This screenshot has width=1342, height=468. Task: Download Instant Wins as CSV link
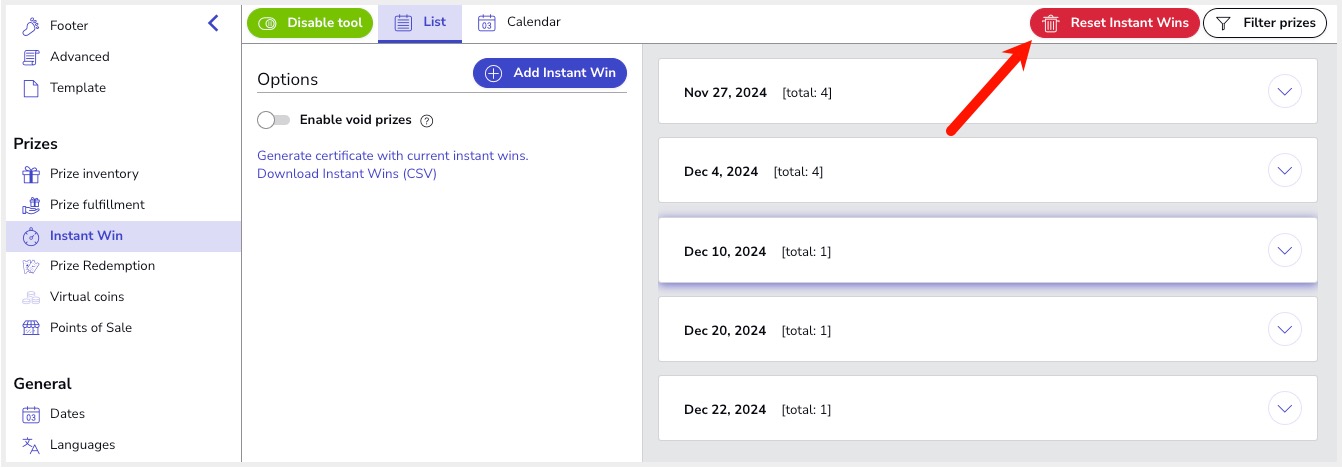347,174
